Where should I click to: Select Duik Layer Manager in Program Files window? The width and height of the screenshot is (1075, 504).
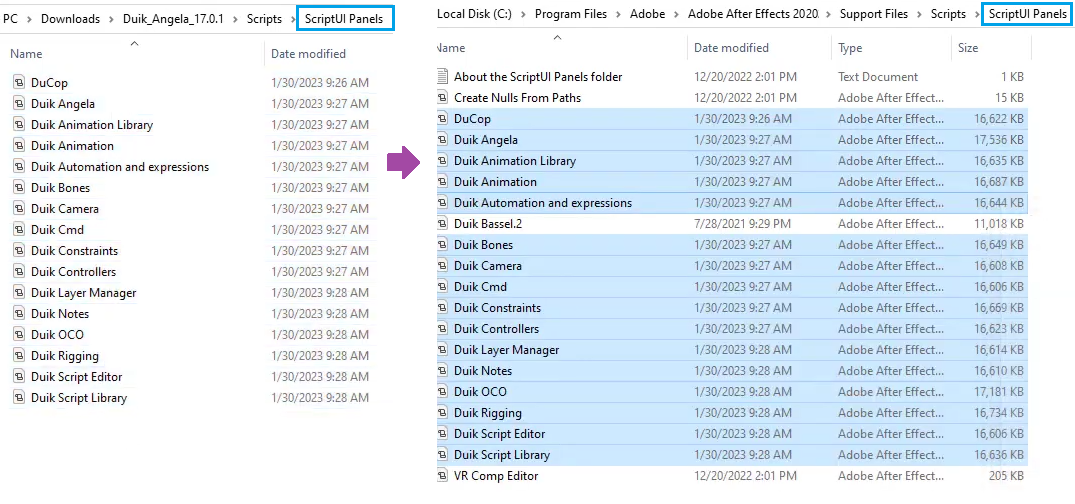point(507,350)
